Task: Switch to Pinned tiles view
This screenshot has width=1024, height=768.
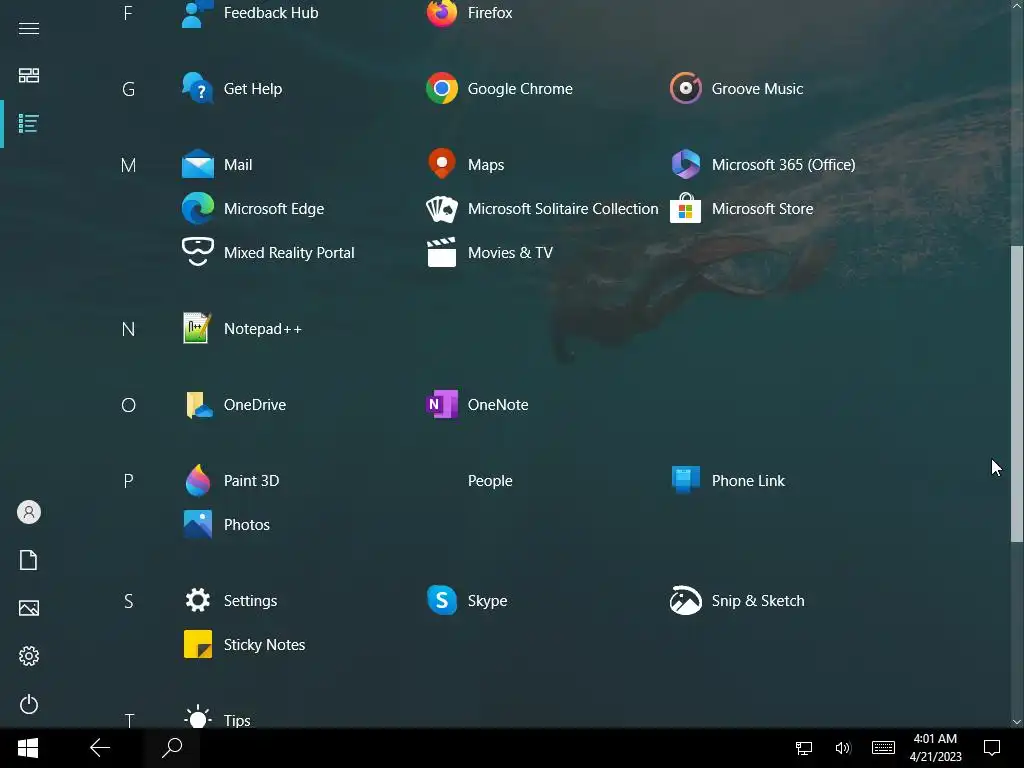Action: pos(29,76)
